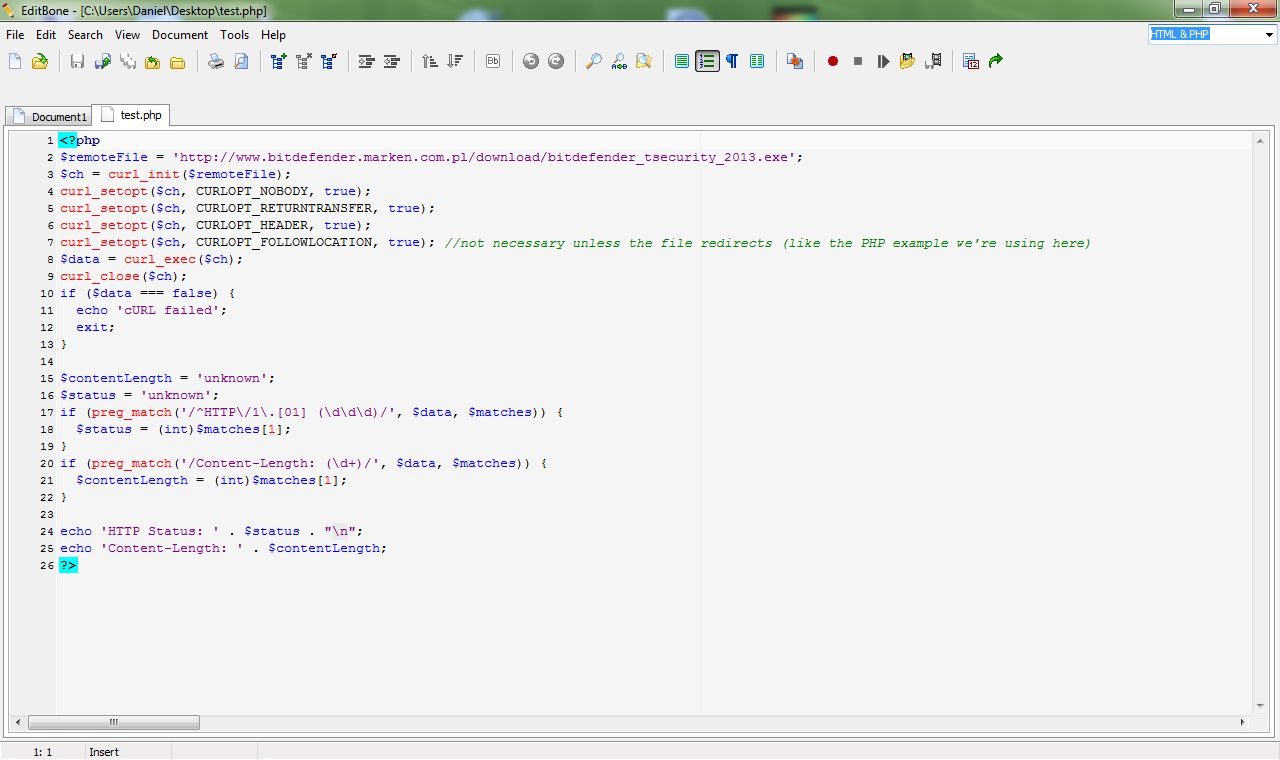1280x760 pixels.
Task: Click the Close file folder icon with green arrow
Action: (152, 61)
